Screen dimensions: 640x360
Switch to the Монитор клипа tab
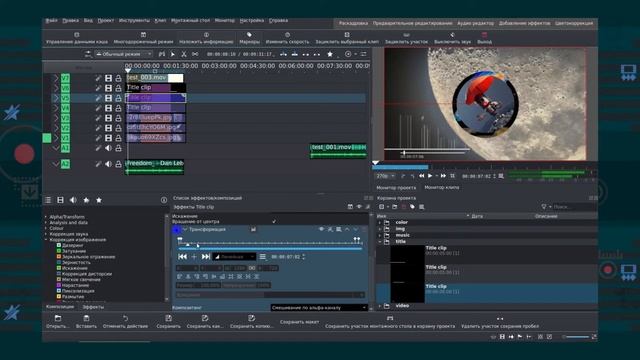[x=442, y=187]
